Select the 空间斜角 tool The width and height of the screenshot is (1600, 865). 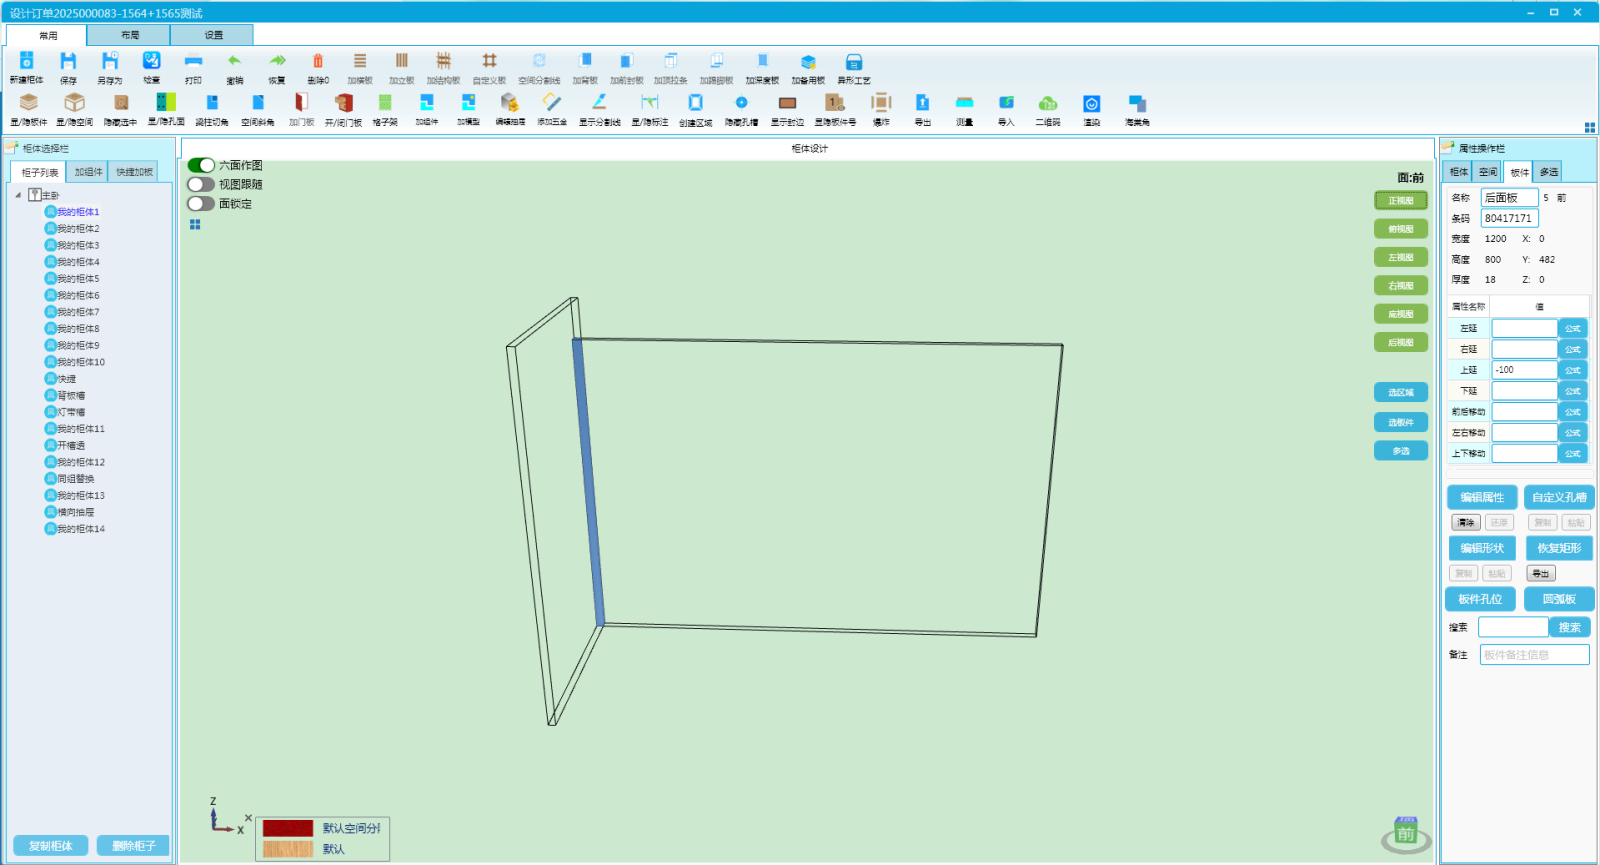pyautogui.click(x=258, y=103)
